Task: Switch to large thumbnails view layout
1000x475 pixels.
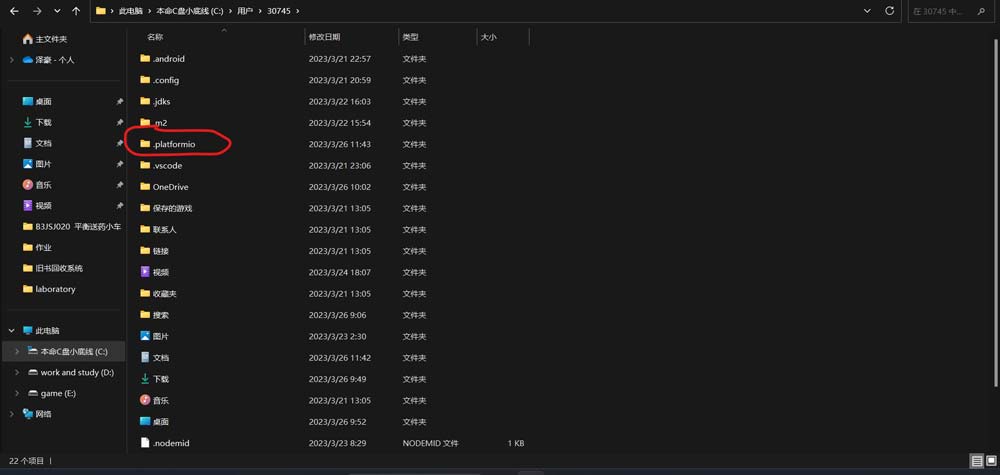Action: [990, 462]
